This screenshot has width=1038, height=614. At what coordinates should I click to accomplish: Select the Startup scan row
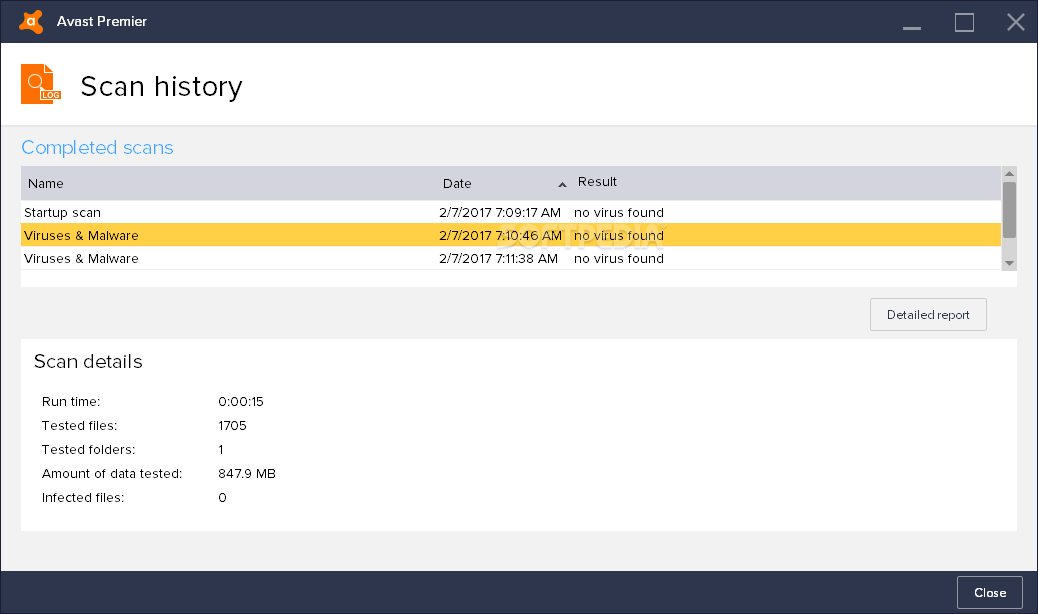(510, 212)
